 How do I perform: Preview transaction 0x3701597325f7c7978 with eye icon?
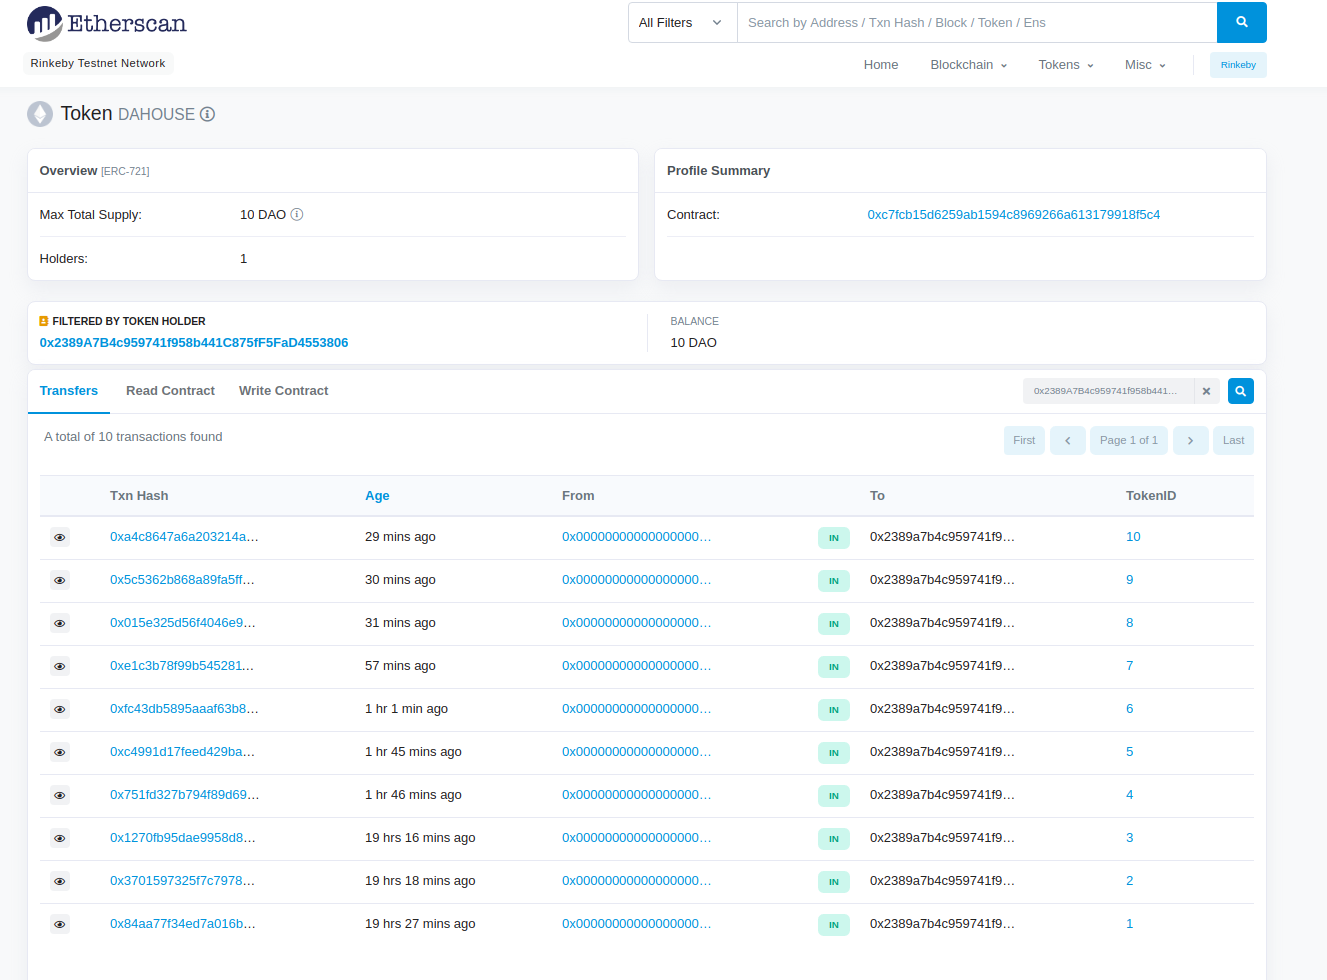point(60,881)
